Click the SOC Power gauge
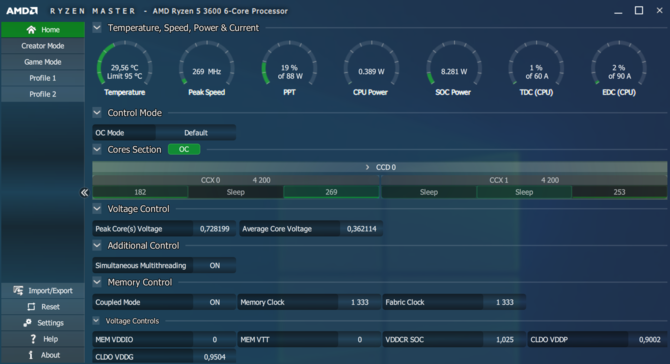 click(x=454, y=68)
